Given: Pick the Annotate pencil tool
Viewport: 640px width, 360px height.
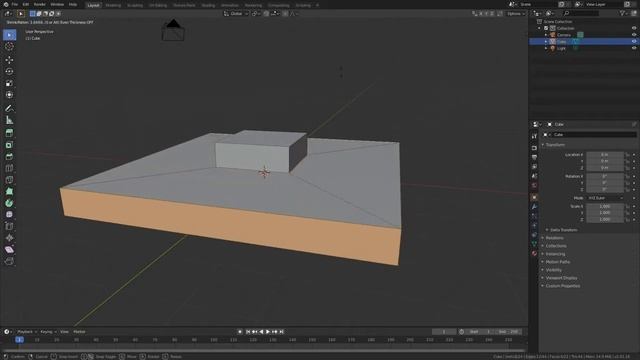Looking at the screenshot, I should click(x=9, y=109).
